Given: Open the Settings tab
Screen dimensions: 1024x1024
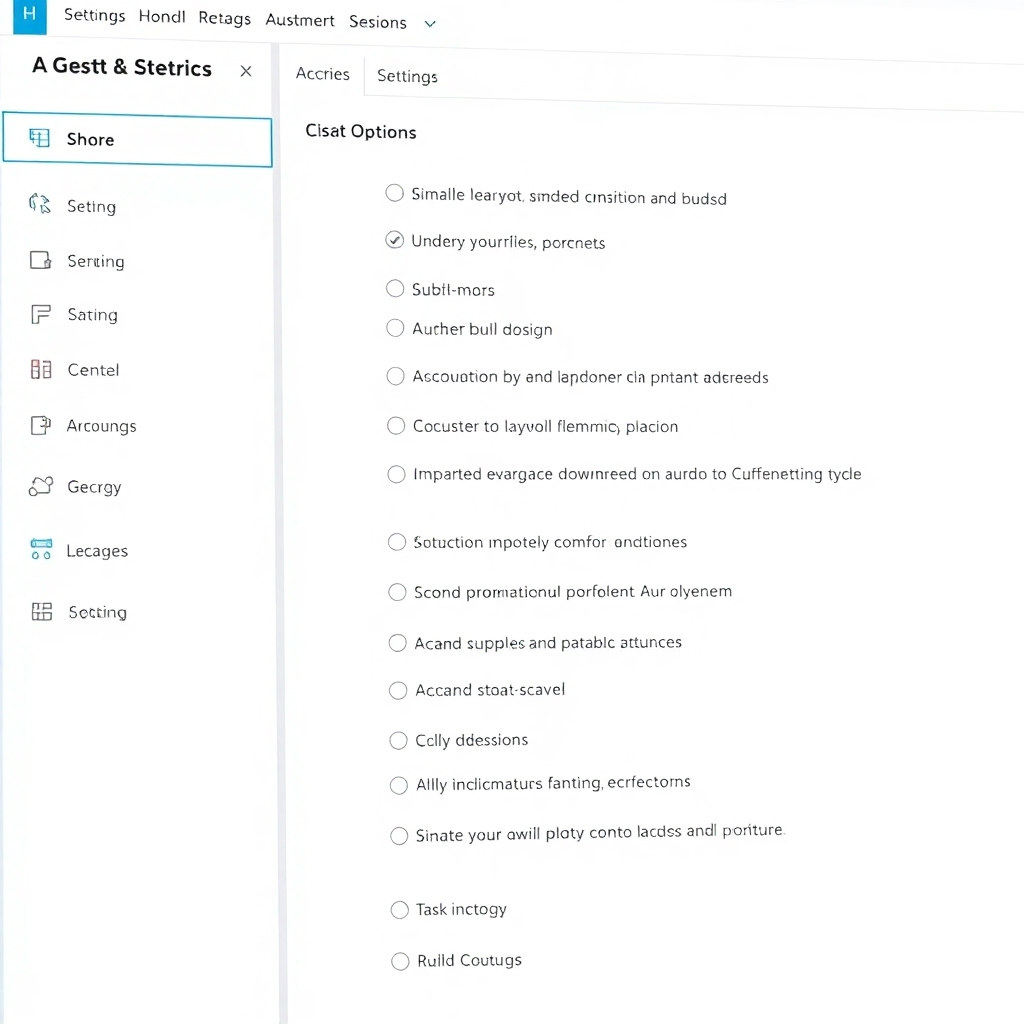Looking at the screenshot, I should [x=406, y=75].
